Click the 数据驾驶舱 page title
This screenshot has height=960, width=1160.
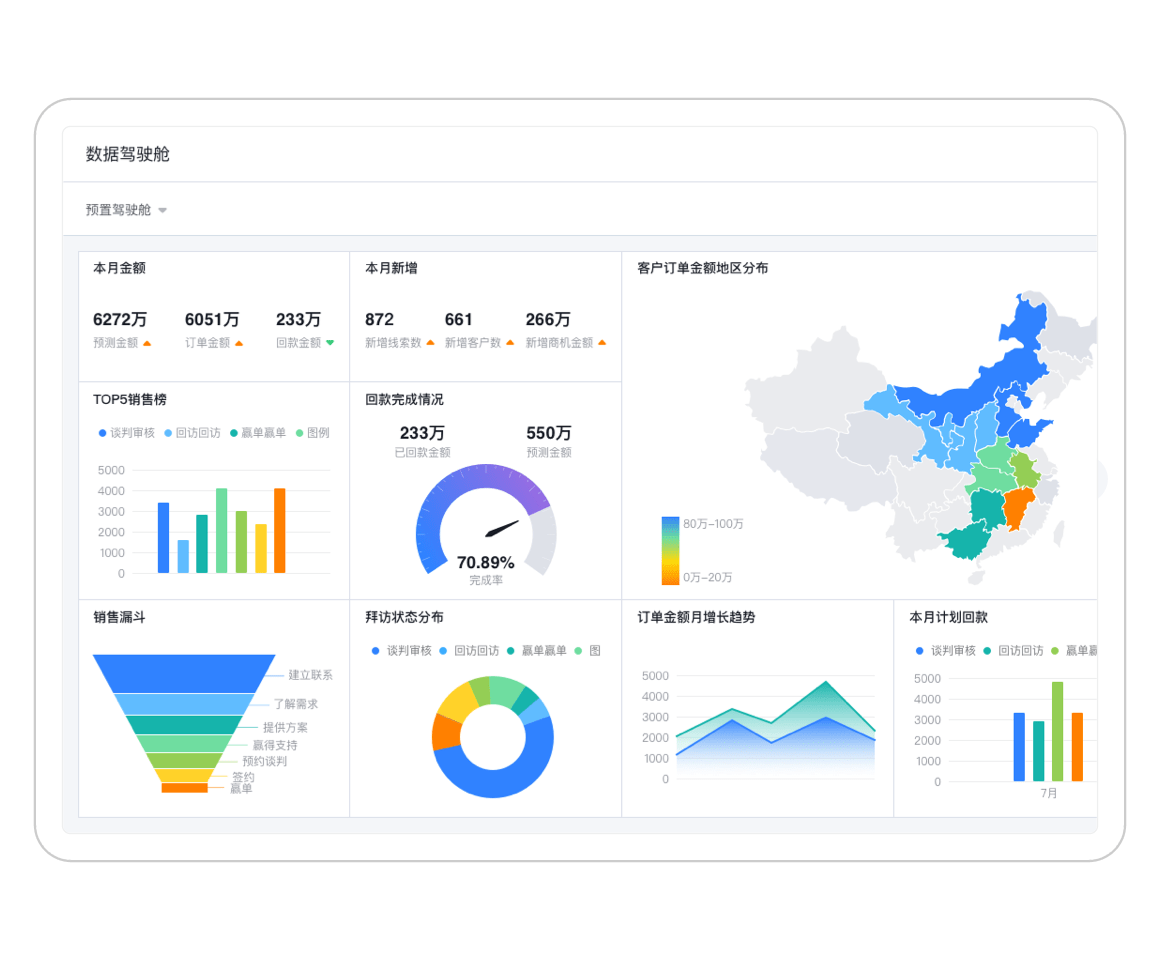128,154
